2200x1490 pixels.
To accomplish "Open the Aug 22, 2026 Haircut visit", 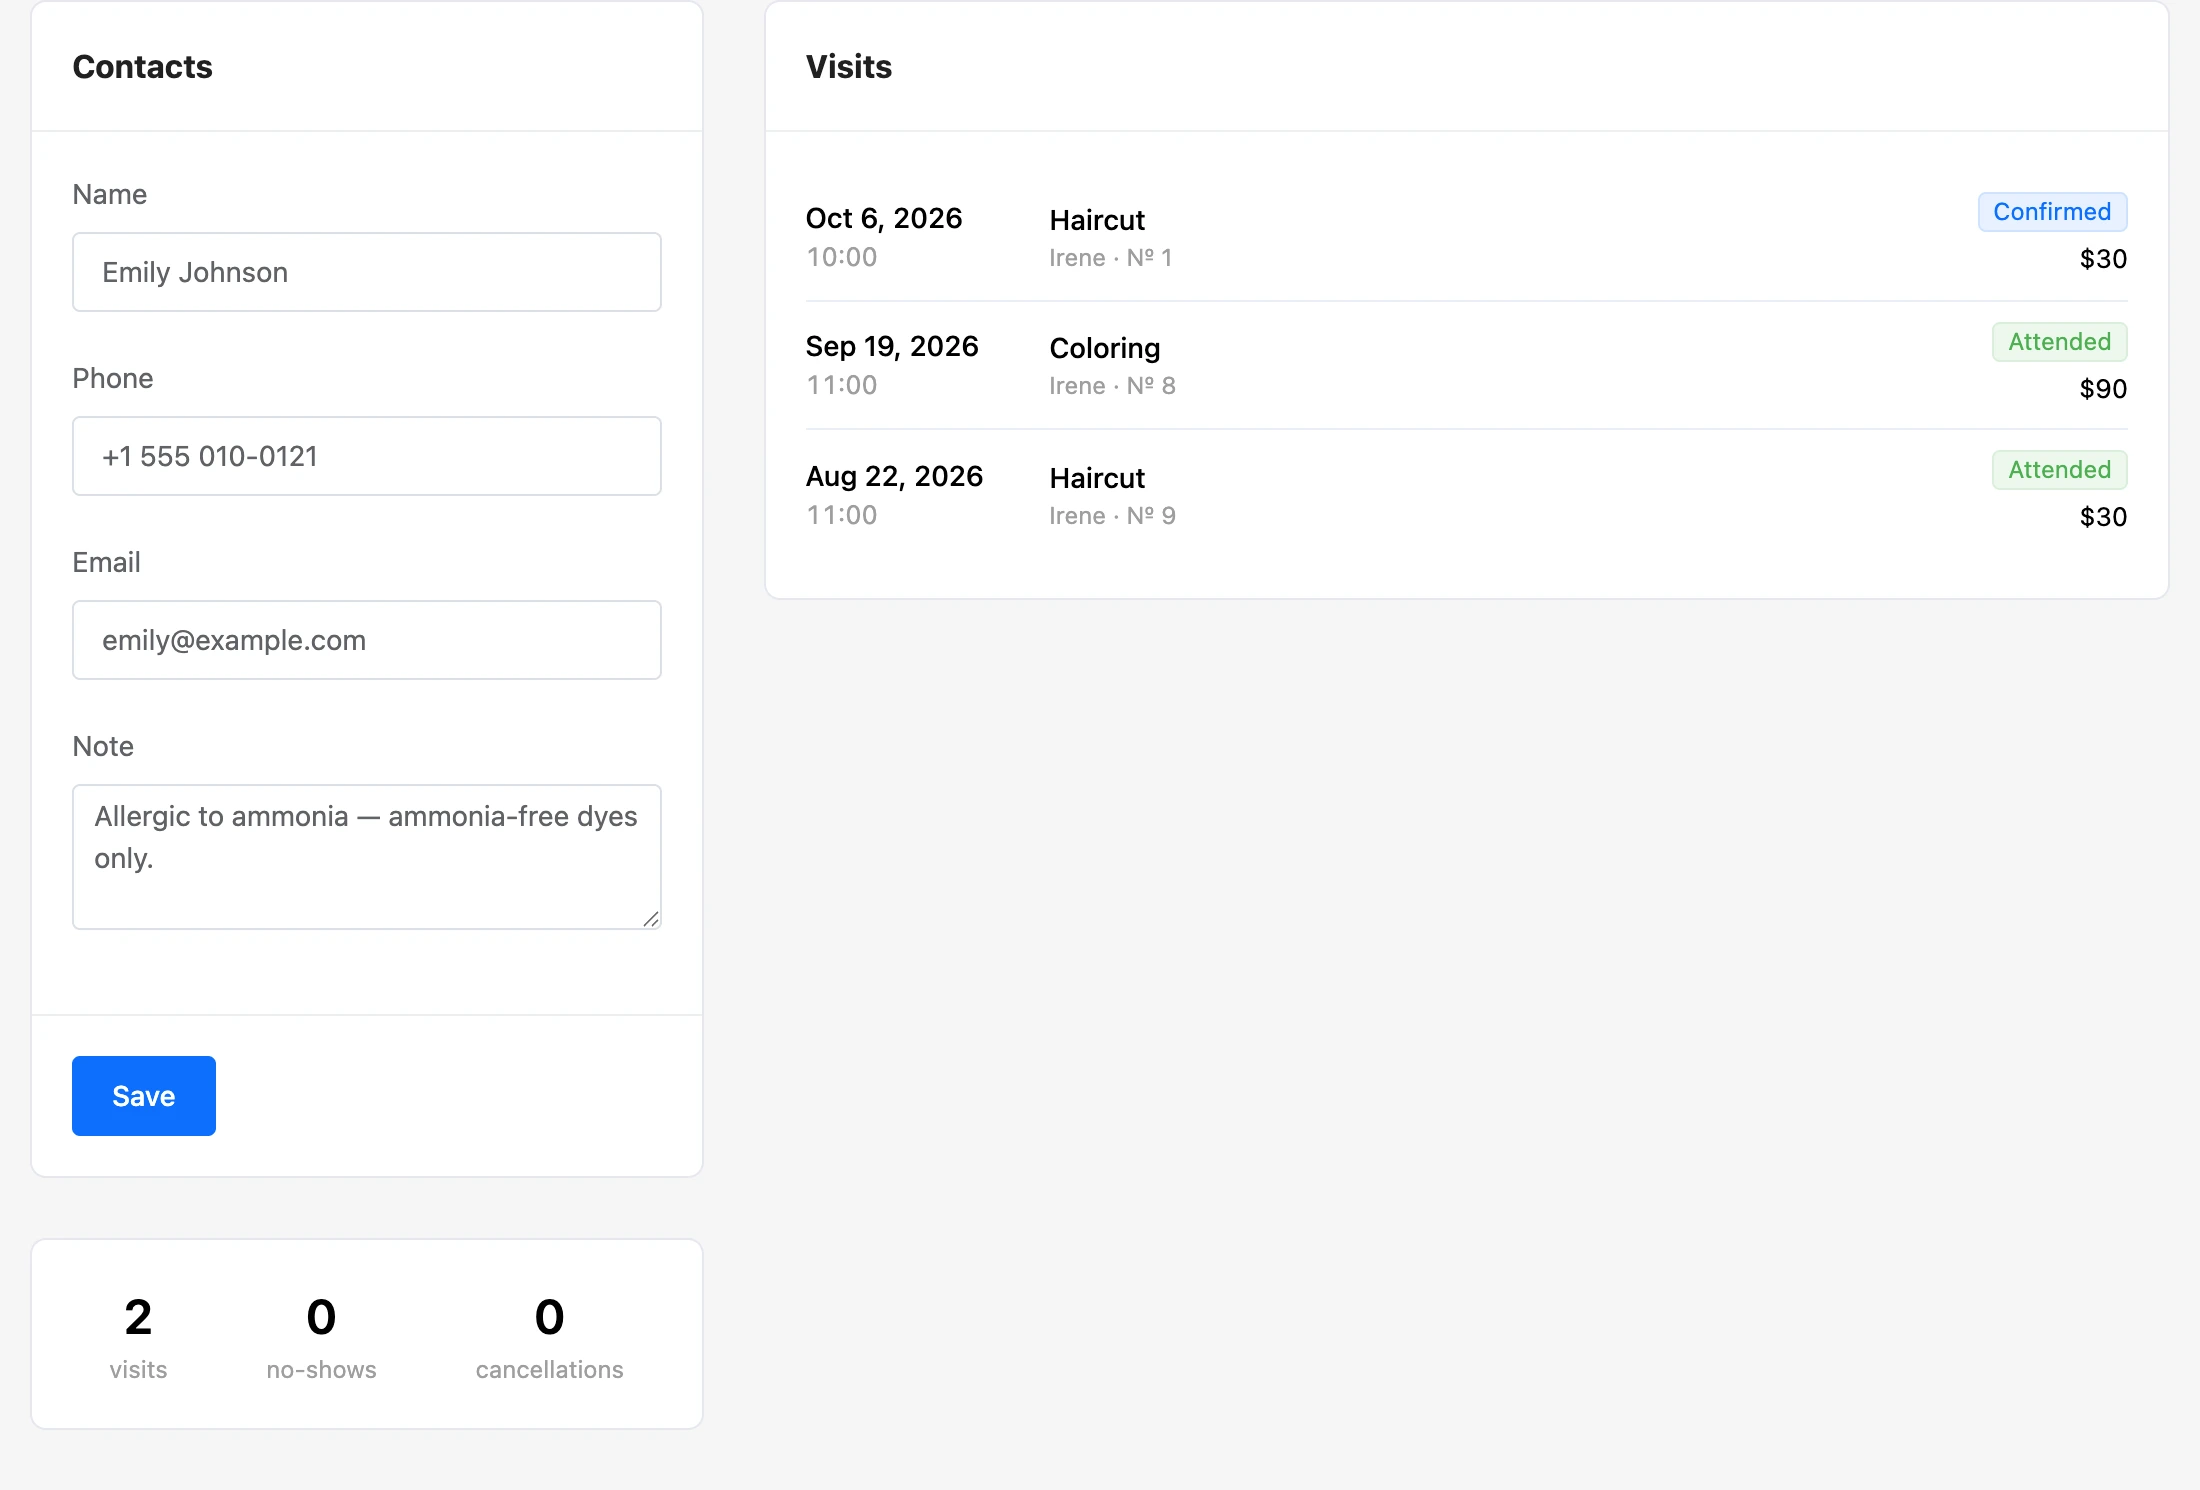I will click(x=1466, y=495).
